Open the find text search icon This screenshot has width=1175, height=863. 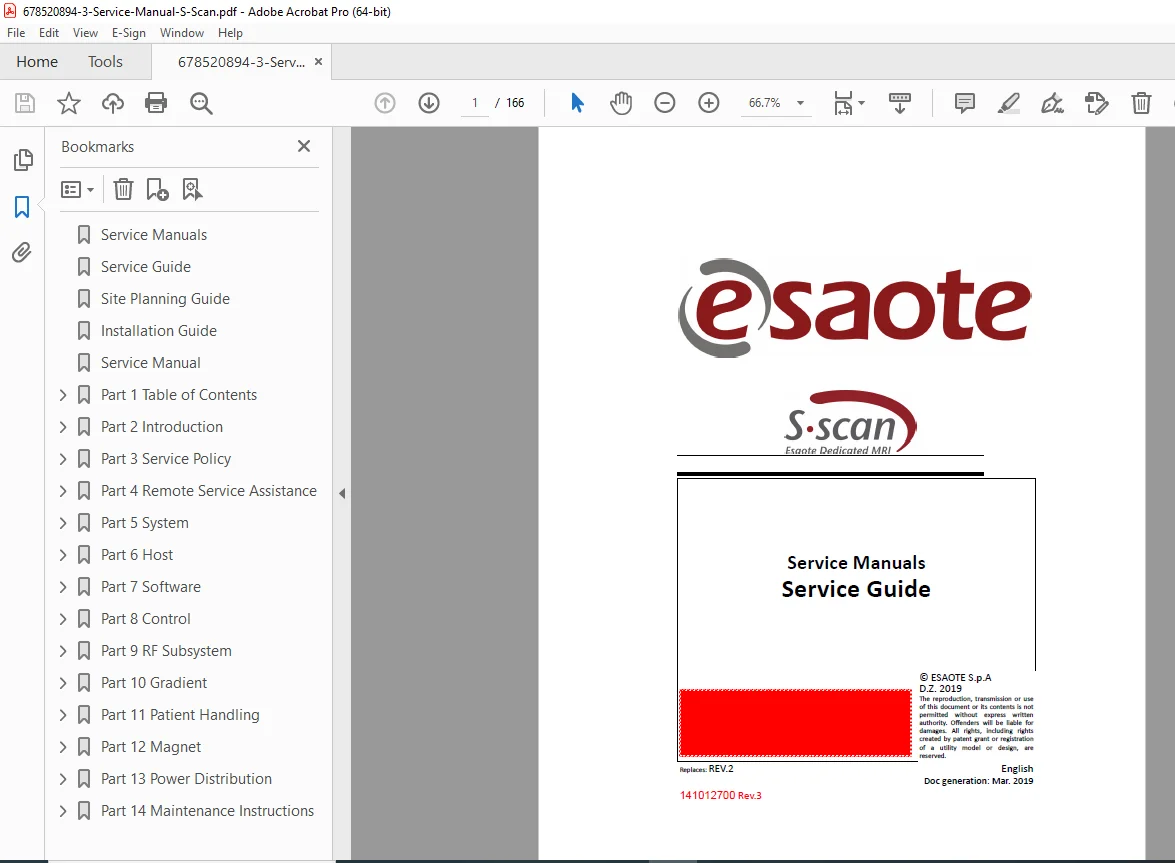[x=201, y=103]
